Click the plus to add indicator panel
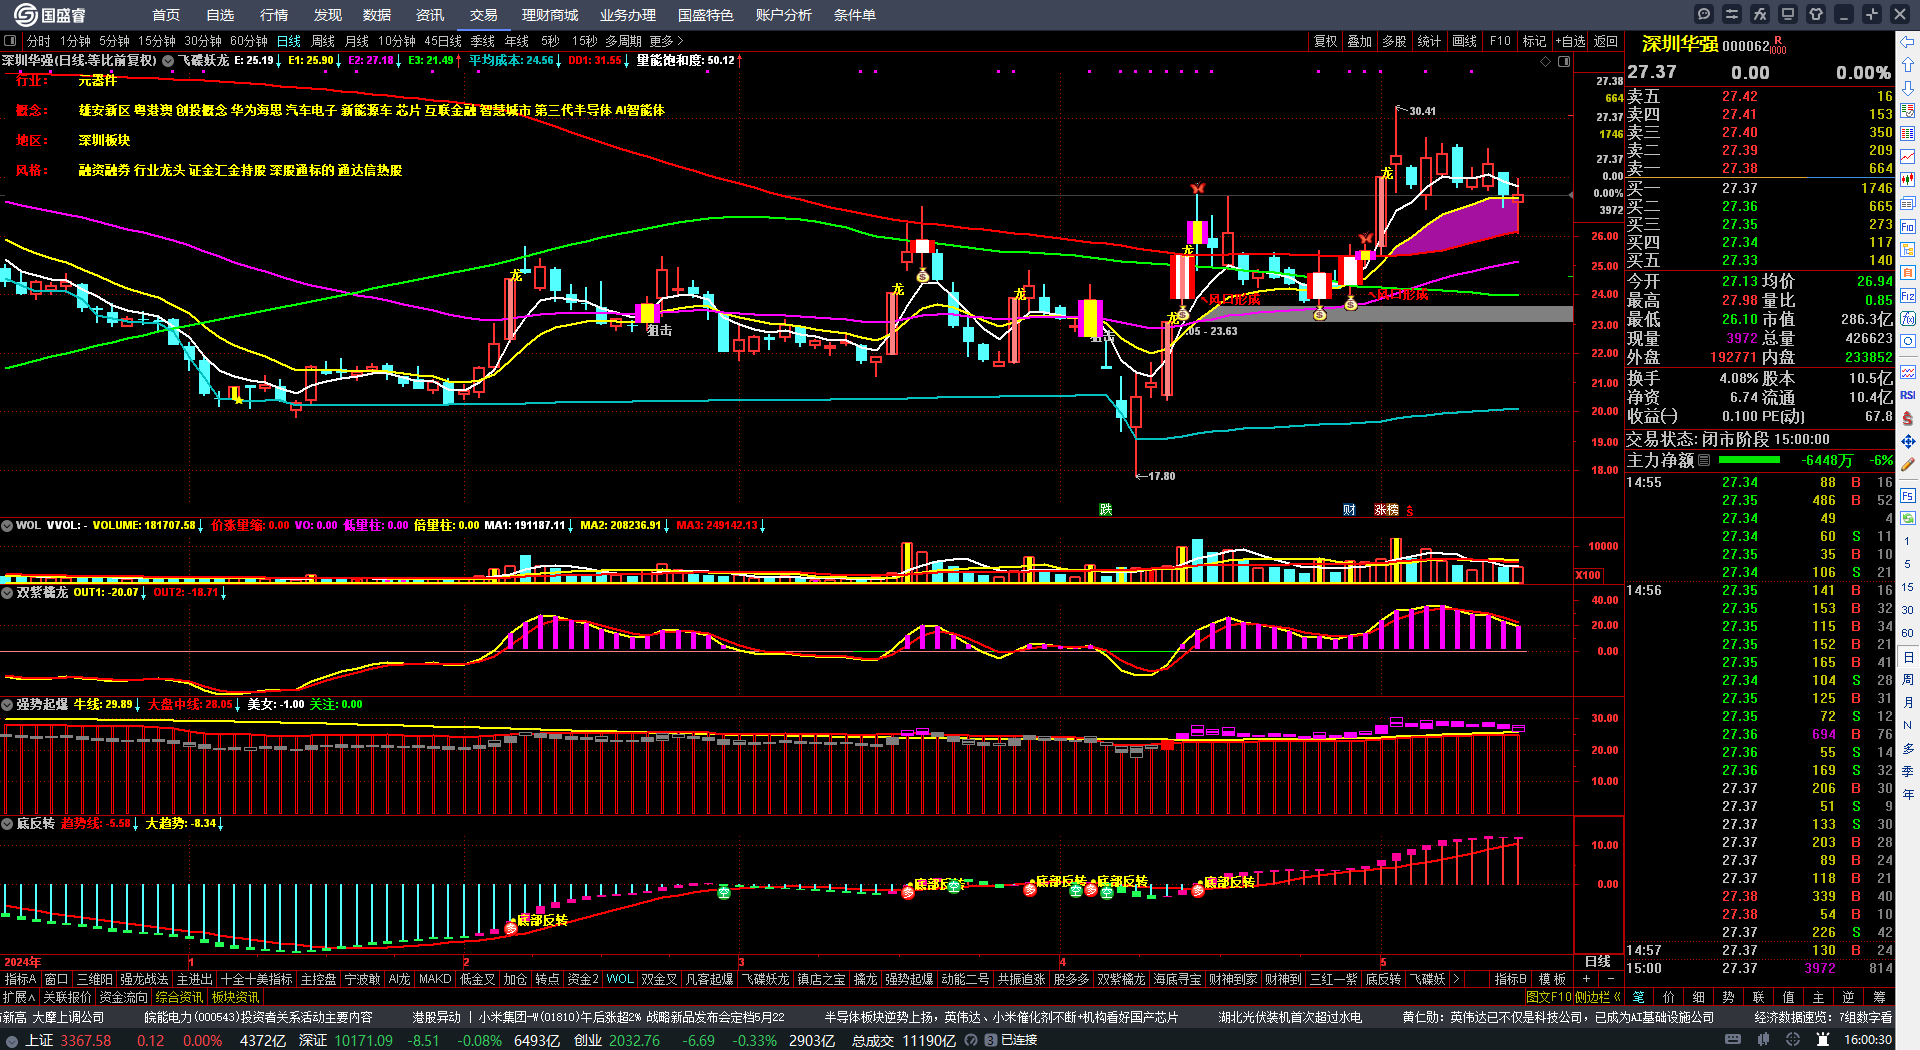 pos(1586,979)
